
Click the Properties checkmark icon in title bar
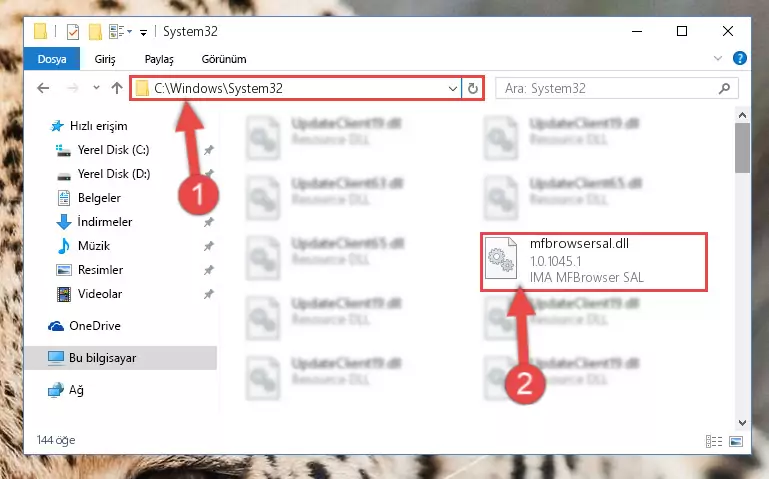[73, 32]
